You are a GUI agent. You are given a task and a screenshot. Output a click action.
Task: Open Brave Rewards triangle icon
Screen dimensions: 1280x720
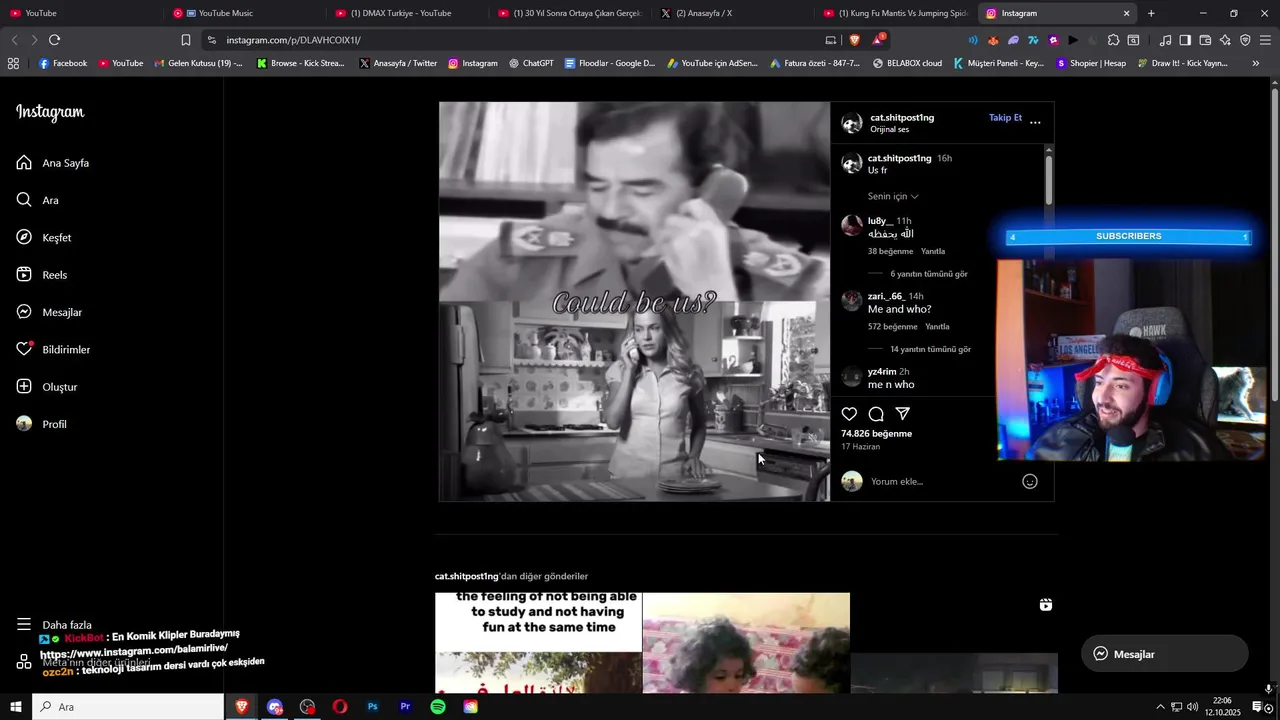(878, 40)
